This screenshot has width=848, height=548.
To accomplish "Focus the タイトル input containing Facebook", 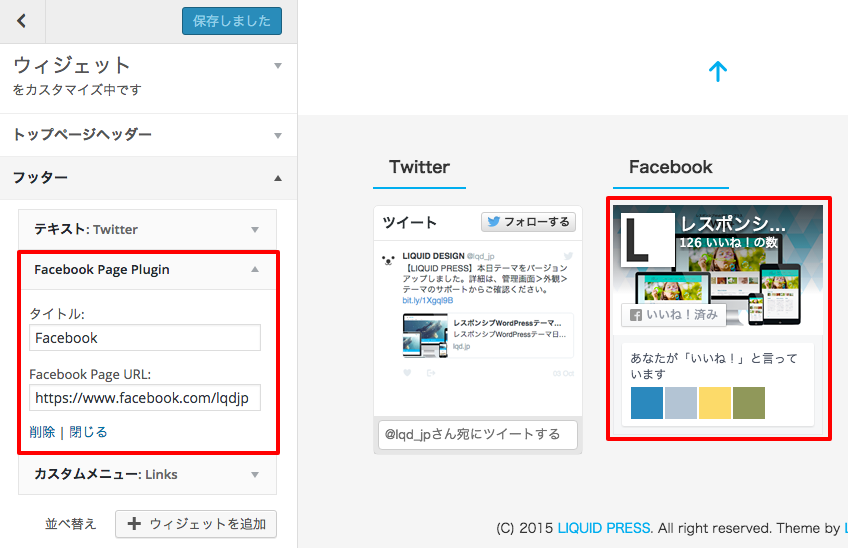I will point(145,338).
